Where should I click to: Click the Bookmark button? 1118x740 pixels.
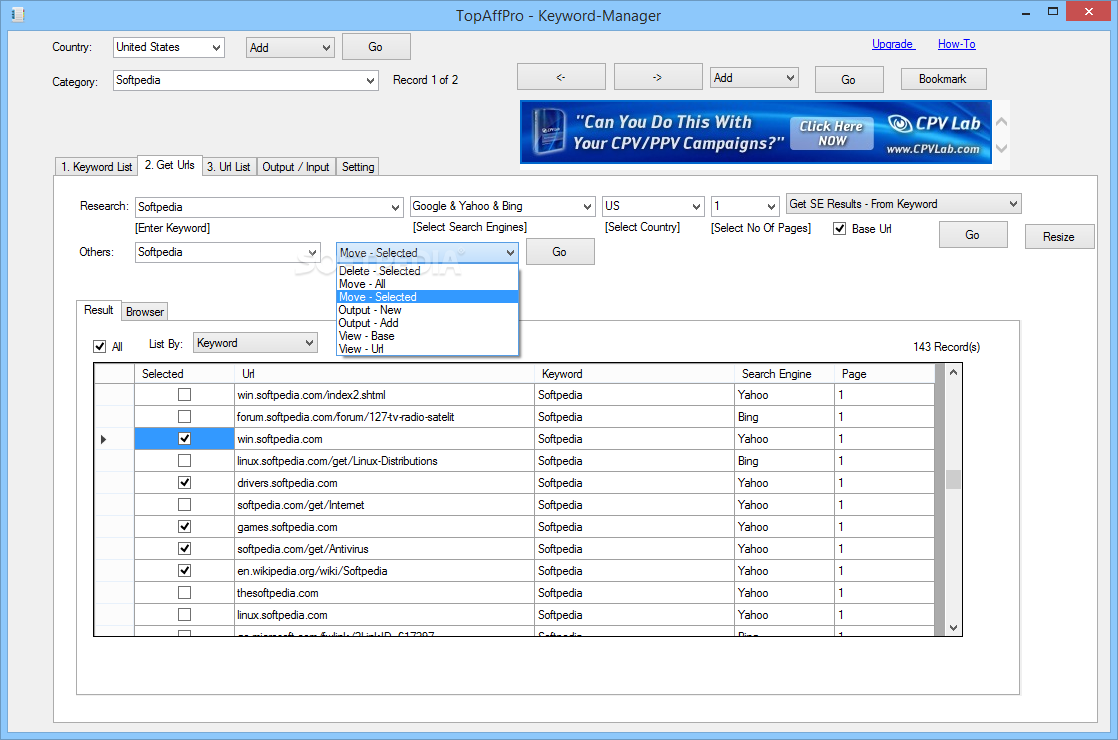[x=943, y=79]
